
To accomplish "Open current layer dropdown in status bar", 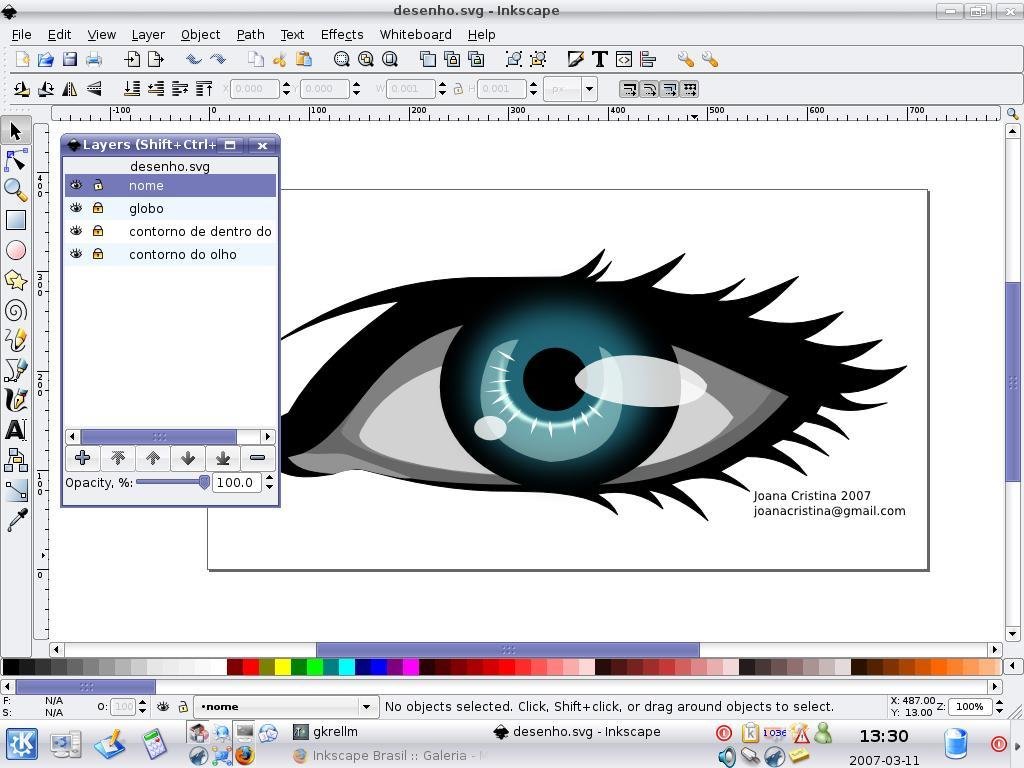I will 366,707.
